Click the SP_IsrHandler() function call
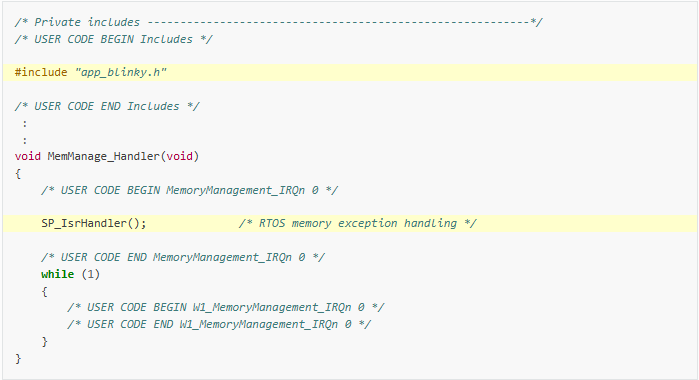Viewport: 699px width, 380px height. pos(94,223)
